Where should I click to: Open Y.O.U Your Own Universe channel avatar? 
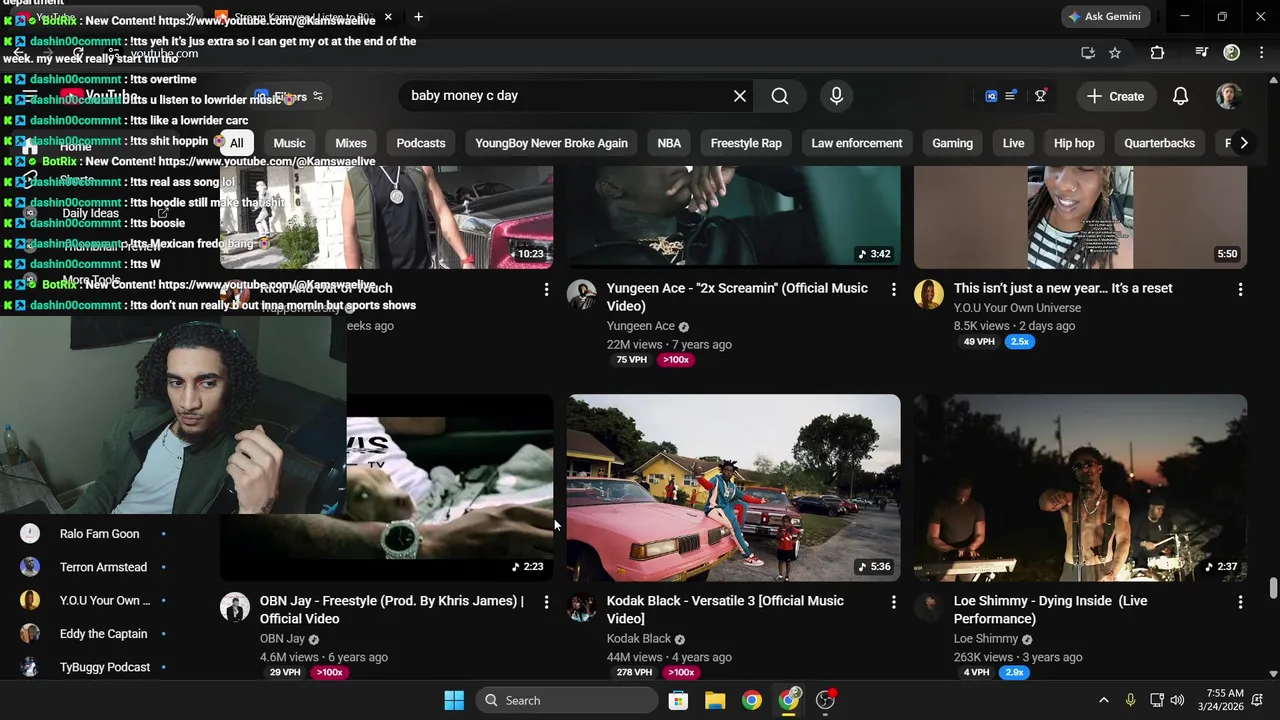coord(928,294)
